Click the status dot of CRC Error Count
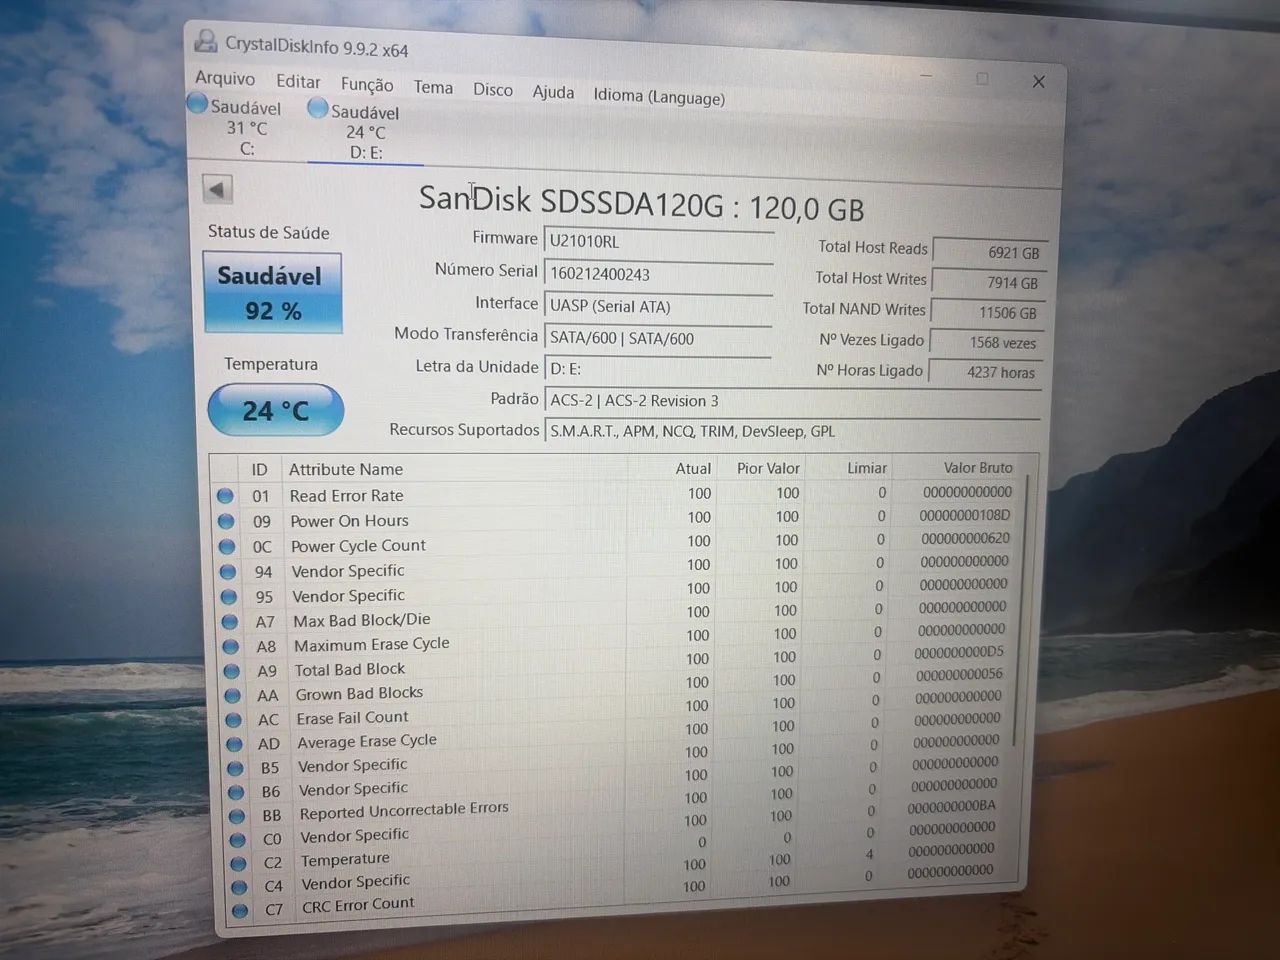 point(240,911)
